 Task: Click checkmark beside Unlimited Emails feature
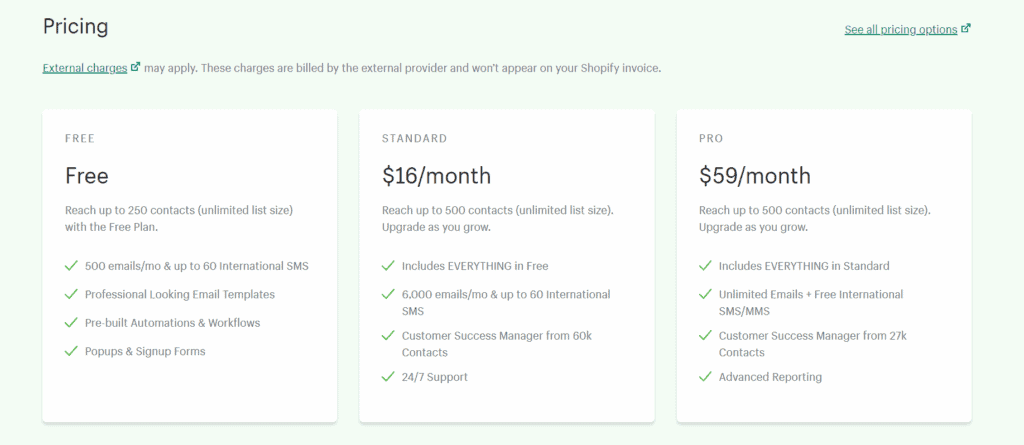click(x=705, y=294)
